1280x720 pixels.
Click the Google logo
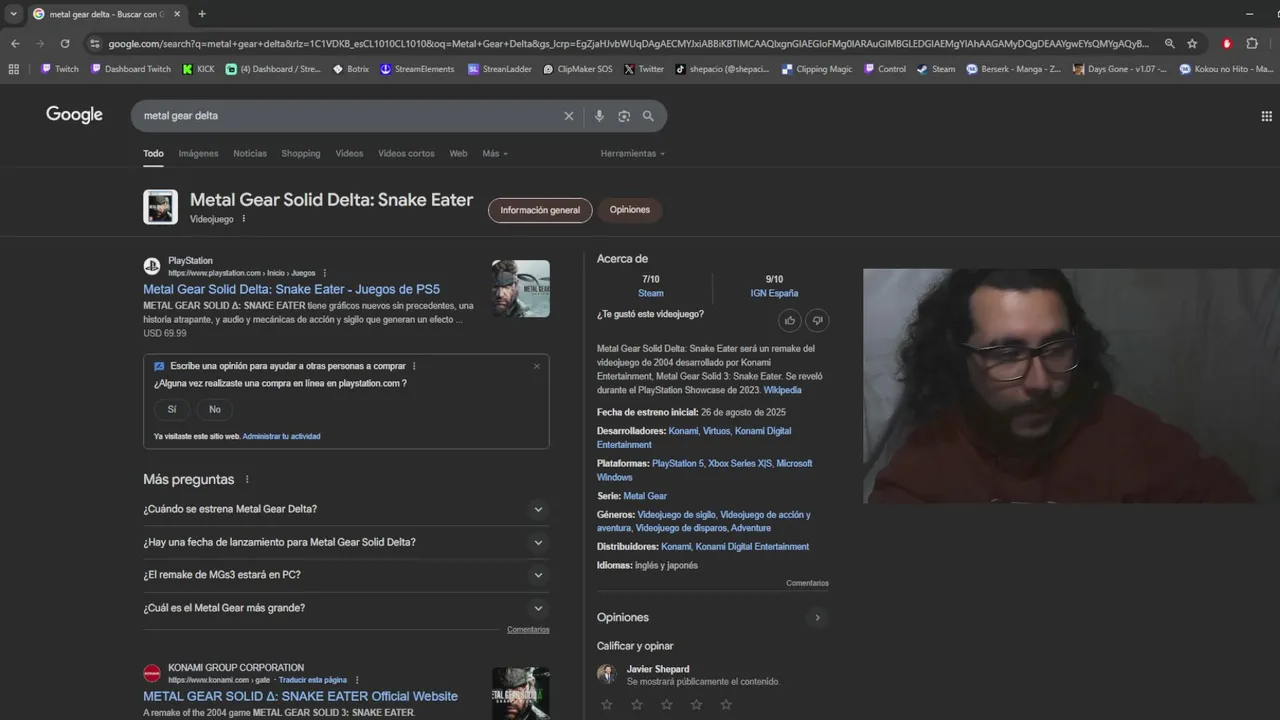click(x=74, y=115)
